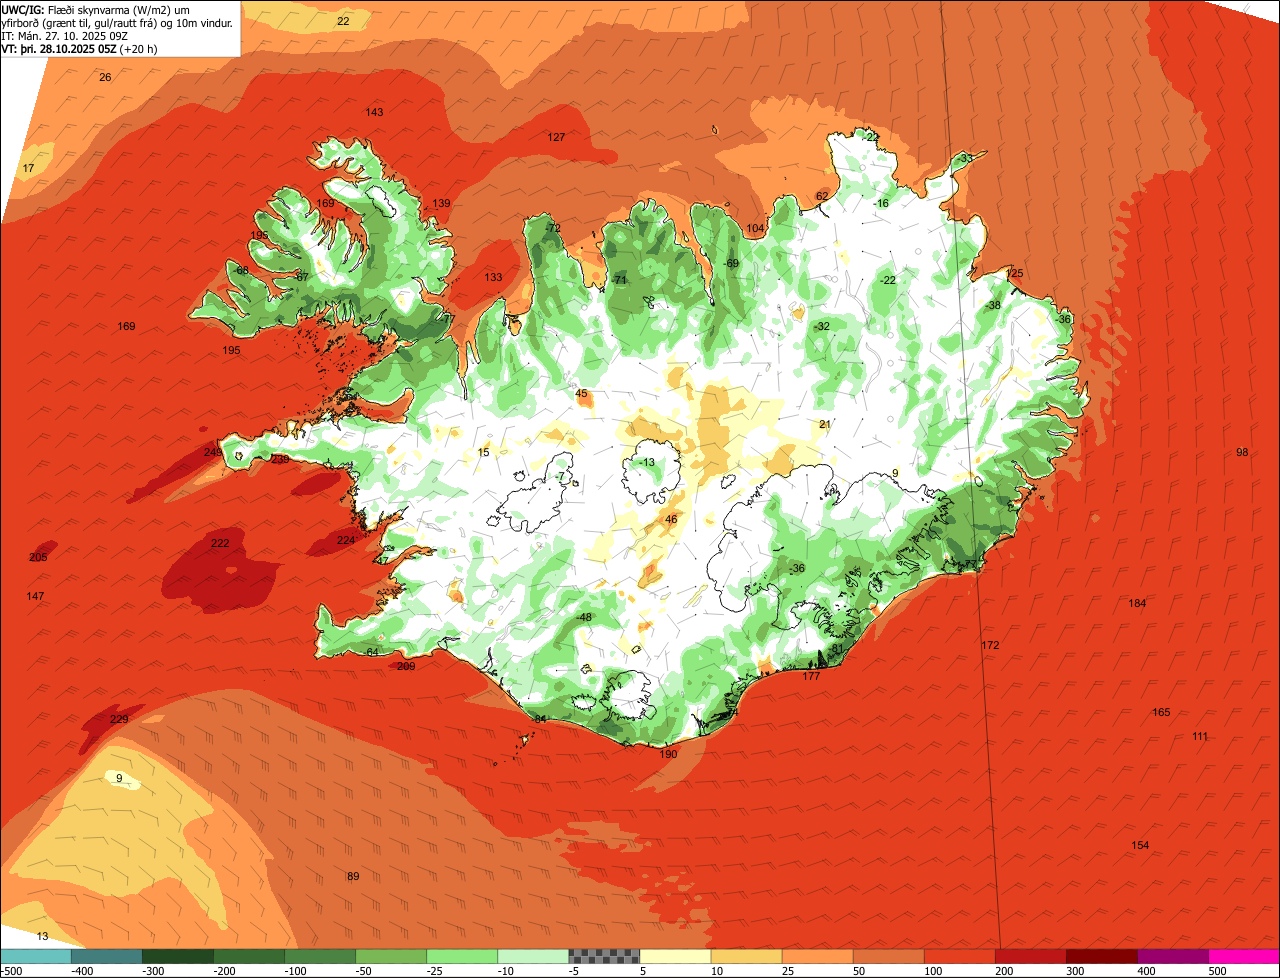Click the map value '205' at west edge
Screen dimensions: 1280x978
[x=38, y=557]
